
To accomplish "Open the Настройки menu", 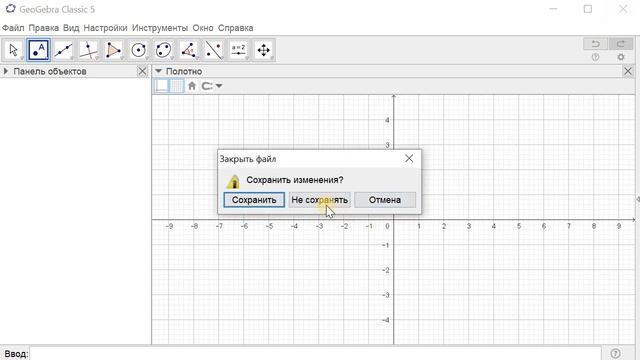I will tap(105, 28).
